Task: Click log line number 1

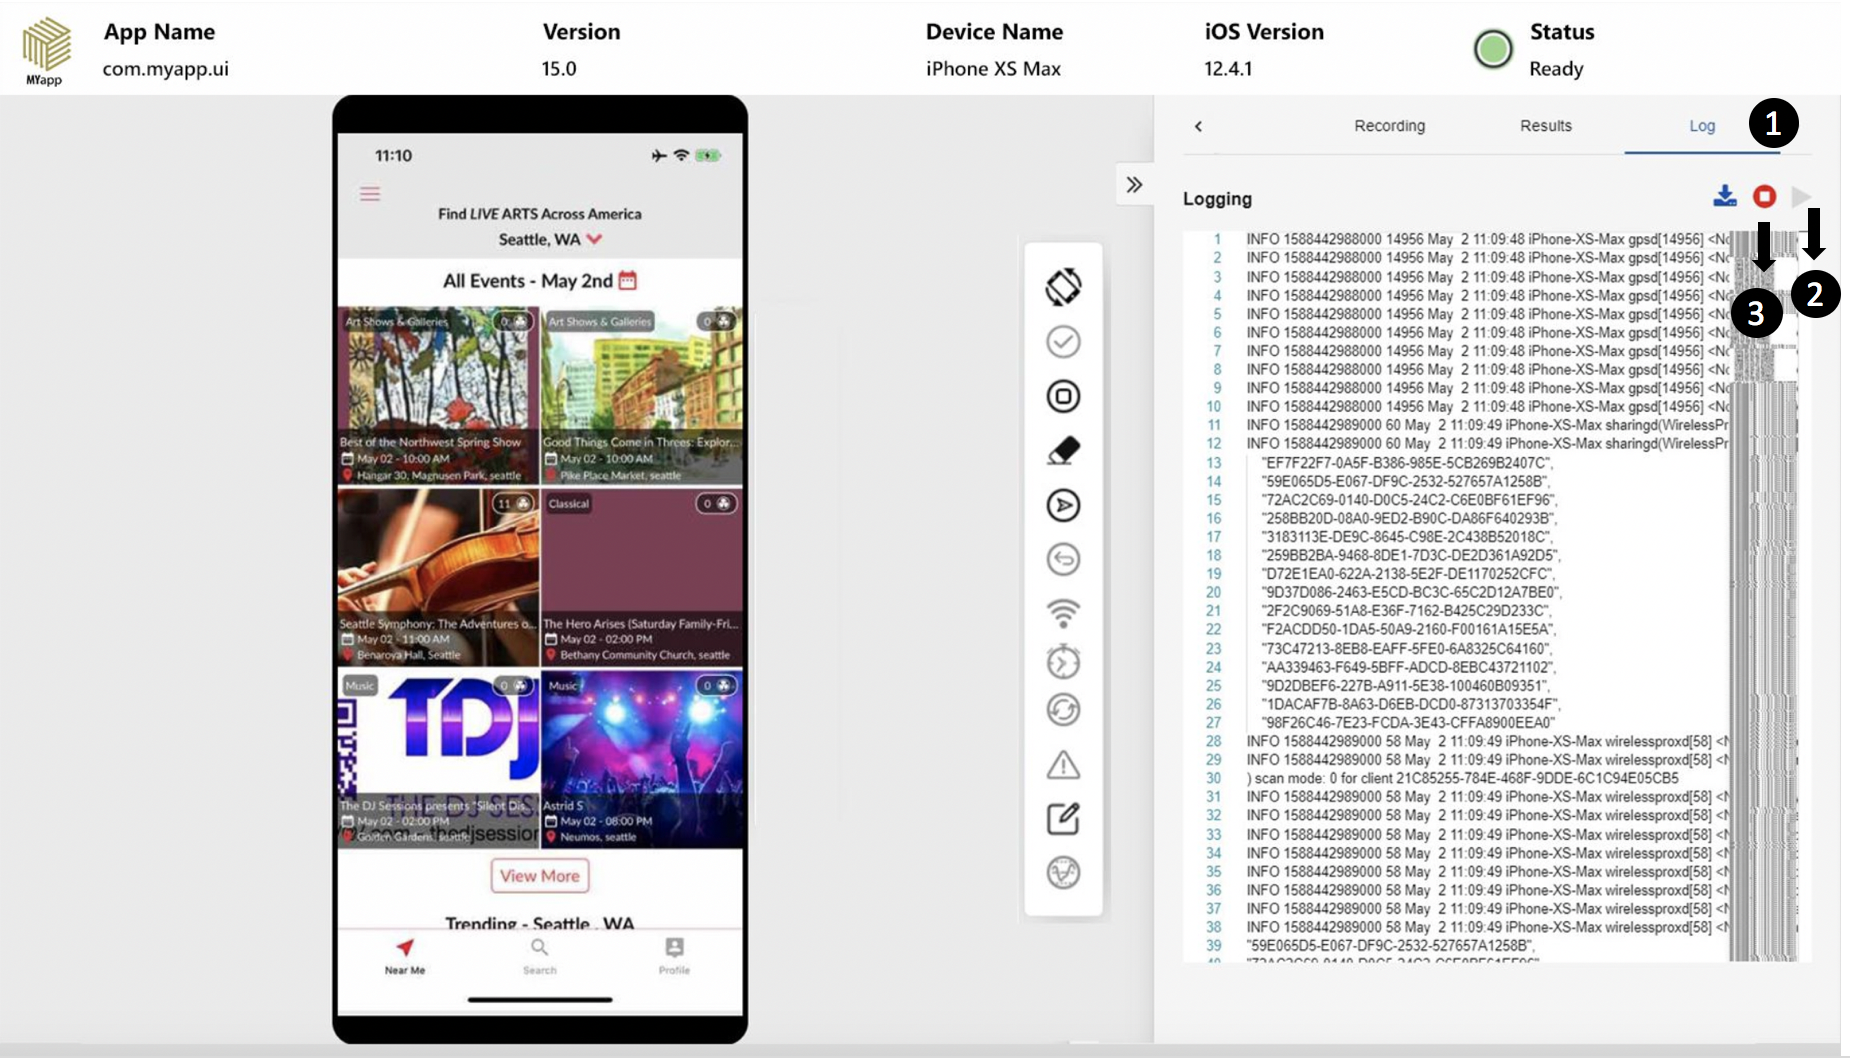Action: [x=1217, y=239]
